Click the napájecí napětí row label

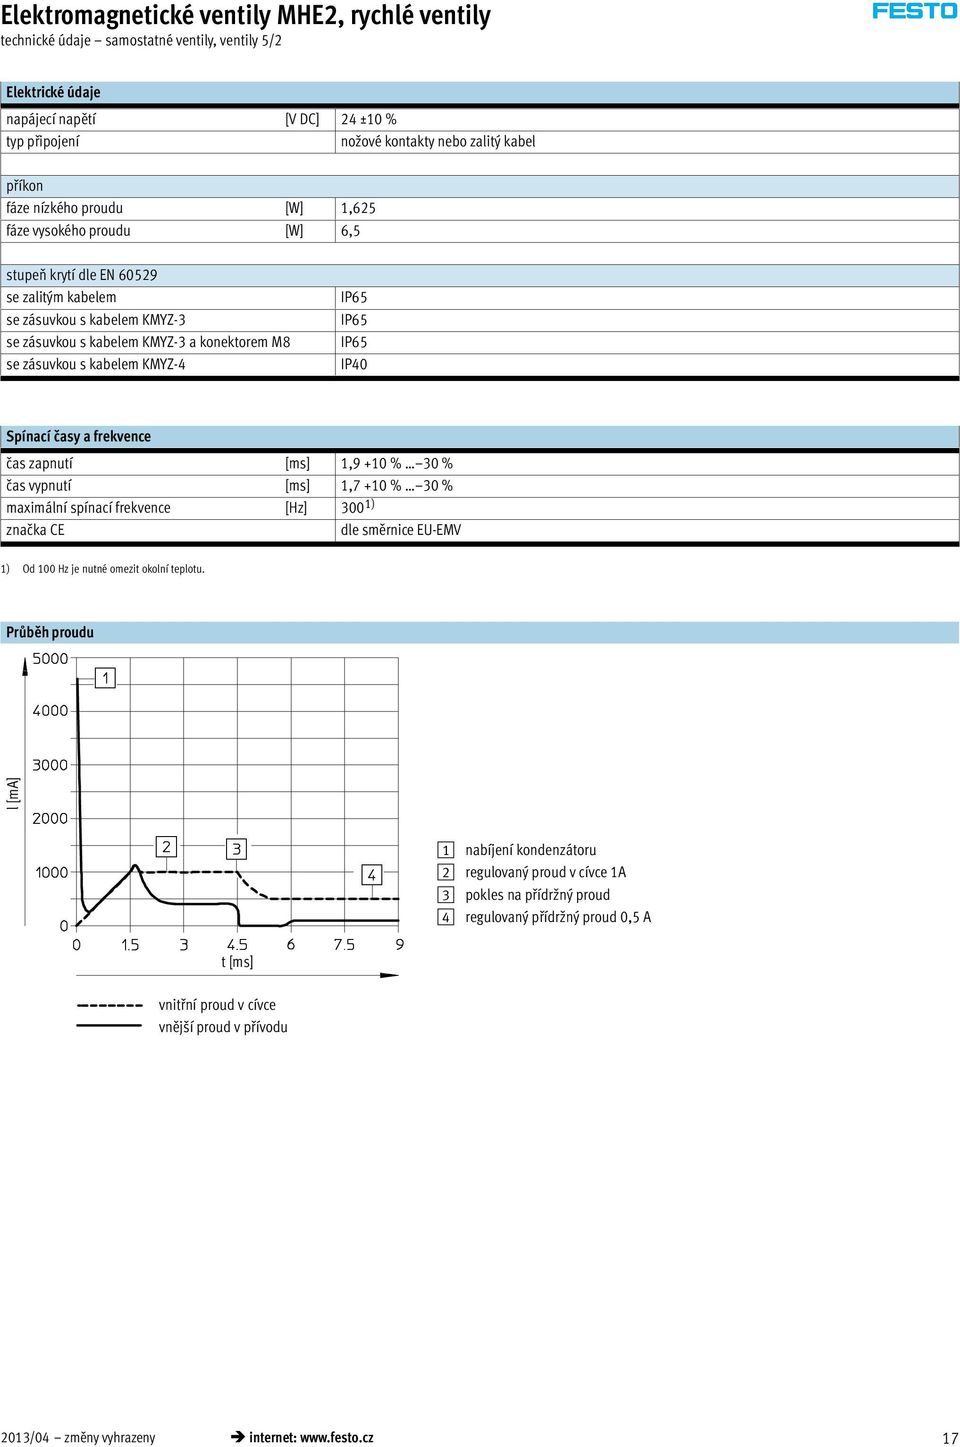tap(51, 119)
